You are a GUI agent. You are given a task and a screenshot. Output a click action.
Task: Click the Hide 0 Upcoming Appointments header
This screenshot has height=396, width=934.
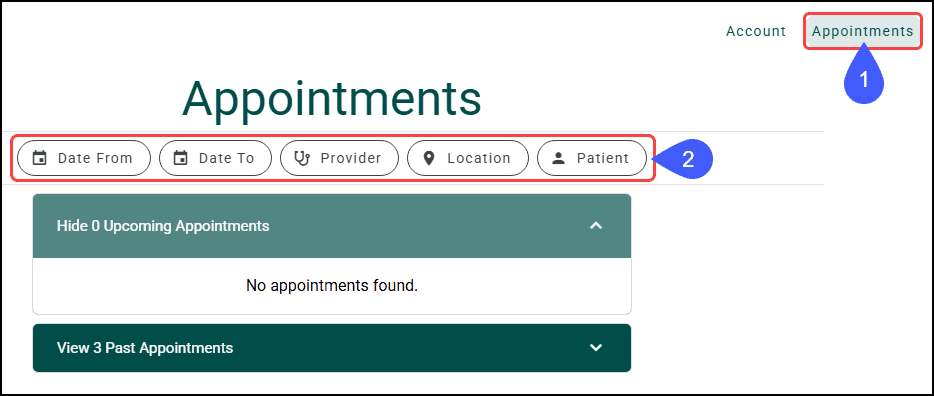pos(332,226)
